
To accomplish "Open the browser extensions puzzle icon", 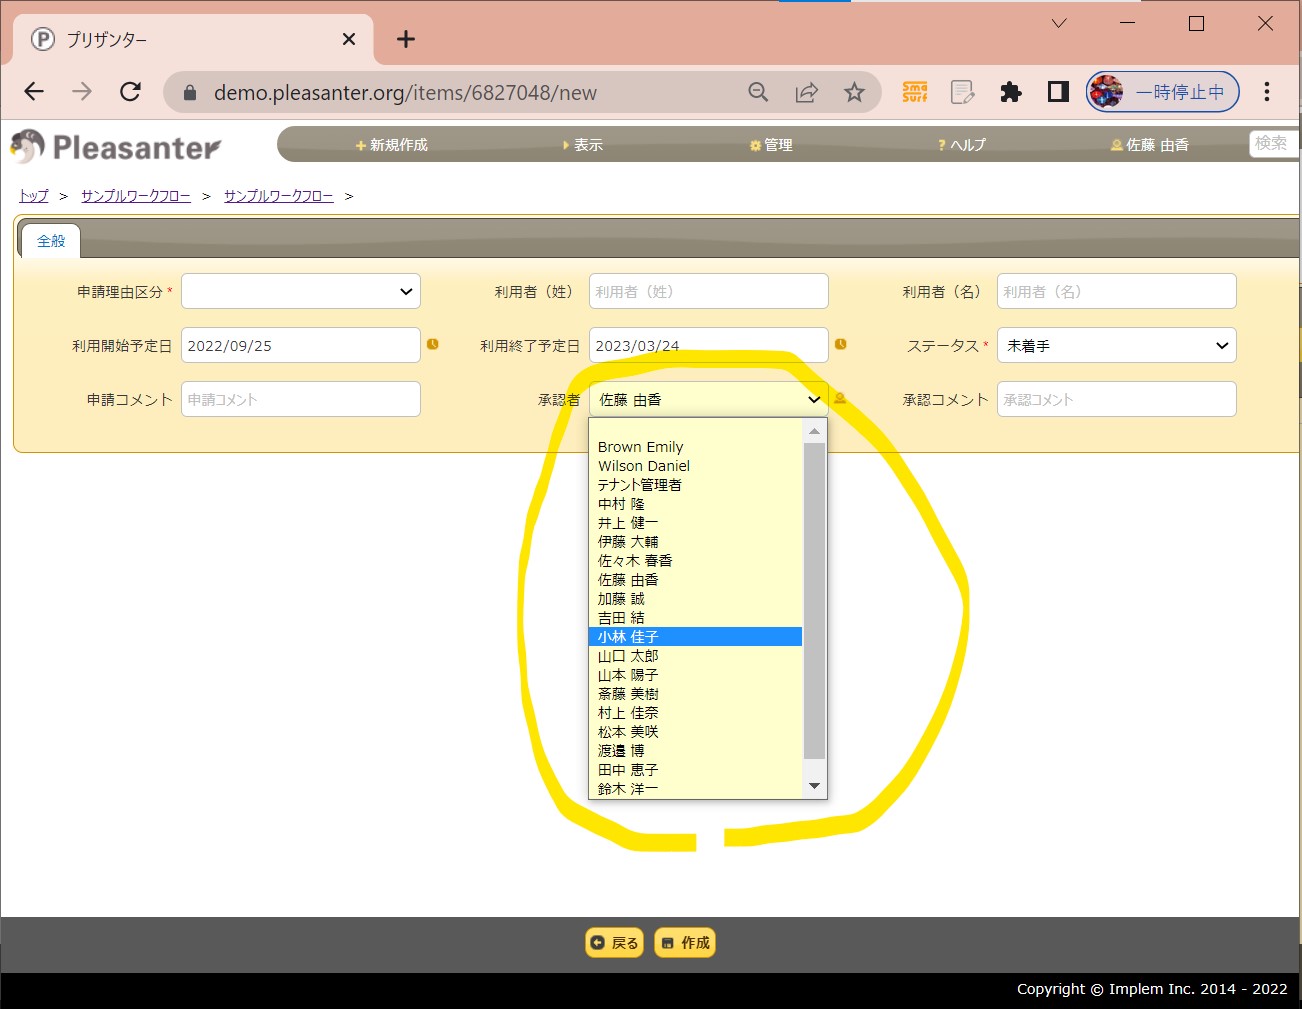I will 1011,93.
